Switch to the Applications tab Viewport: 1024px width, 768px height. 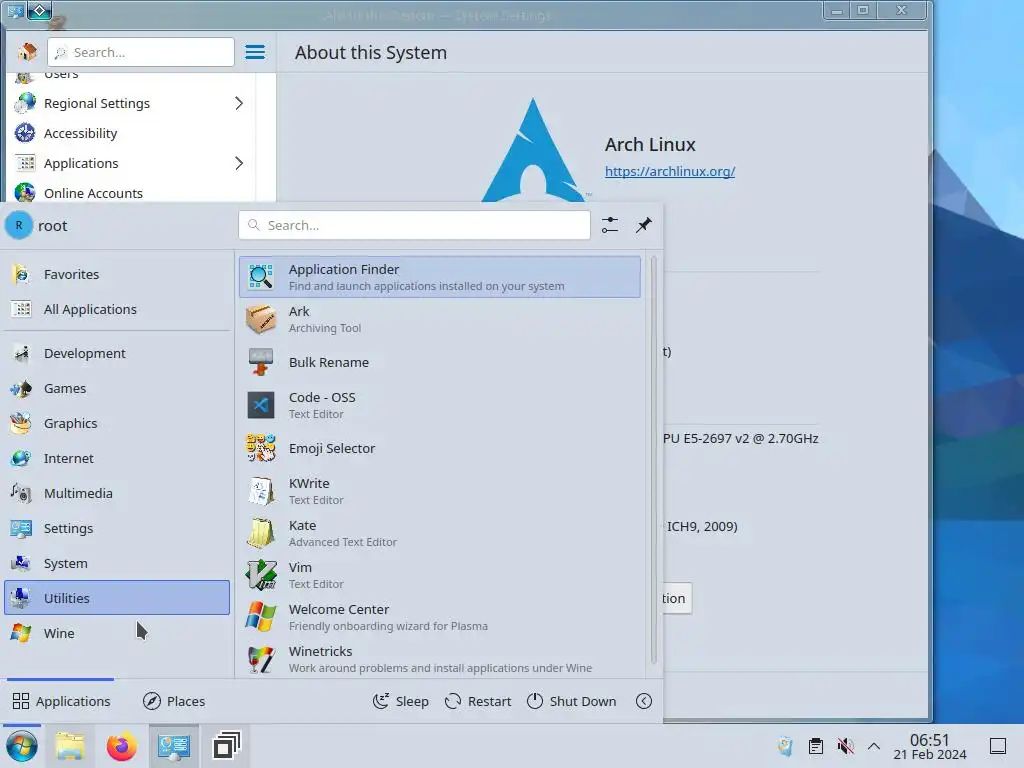click(x=61, y=701)
